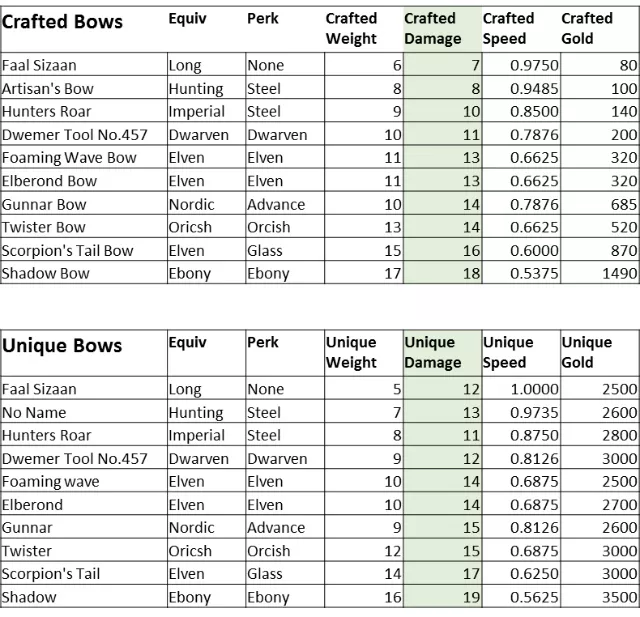
Task: Select Scorpion's Tail Bow Glass perk cell
Action: pyautogui.click(x=285, y=251)
